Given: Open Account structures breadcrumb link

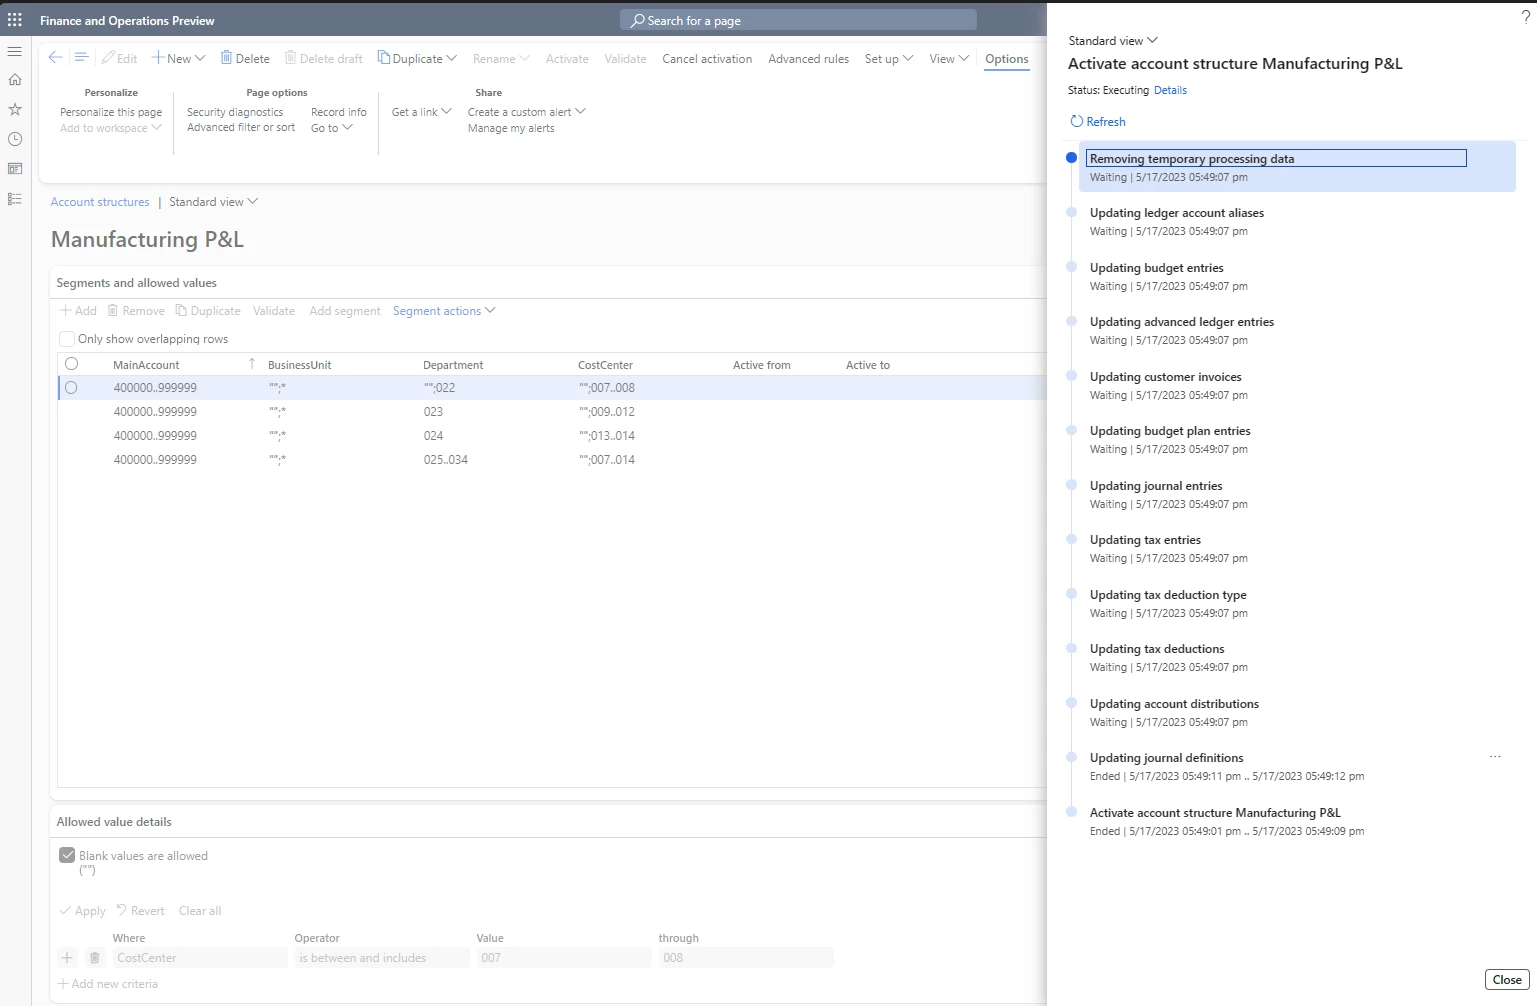Looking at the screenshot, I should (x=99, y=201).
